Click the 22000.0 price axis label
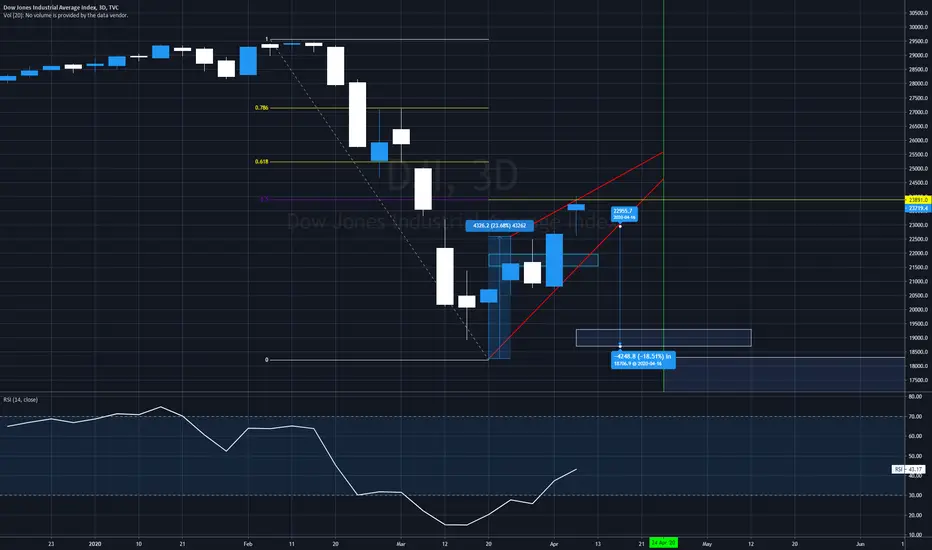Viewport: 932px width, 550px height. tap(918, 253)
